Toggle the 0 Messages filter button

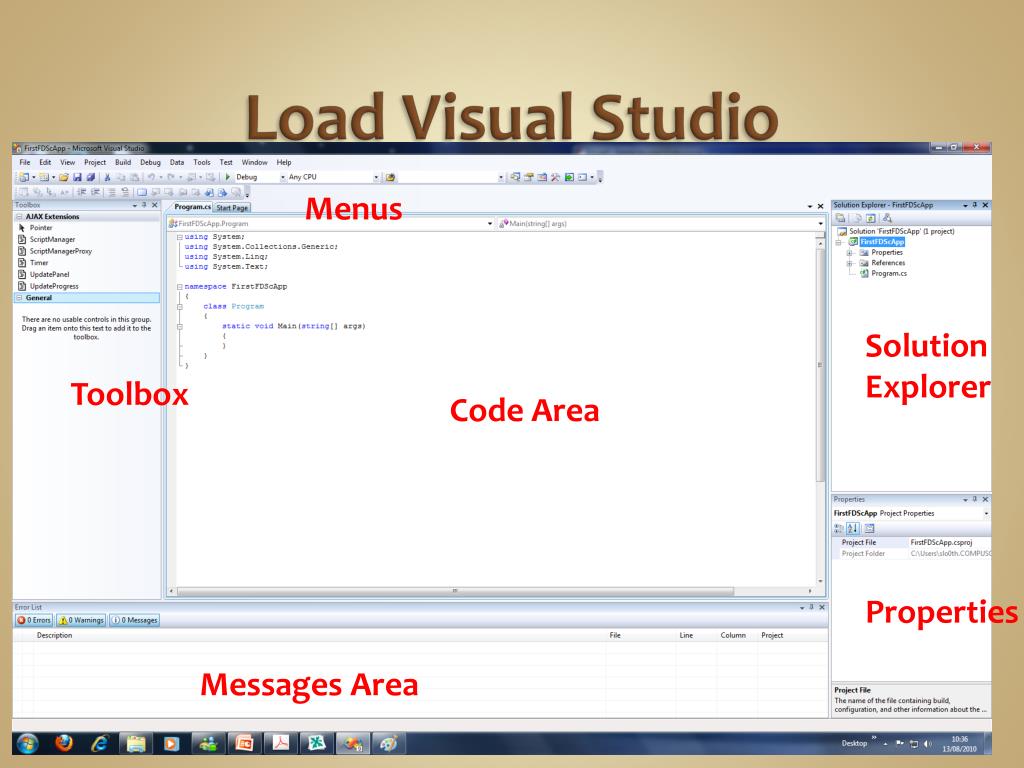click(x=135, y=620)
